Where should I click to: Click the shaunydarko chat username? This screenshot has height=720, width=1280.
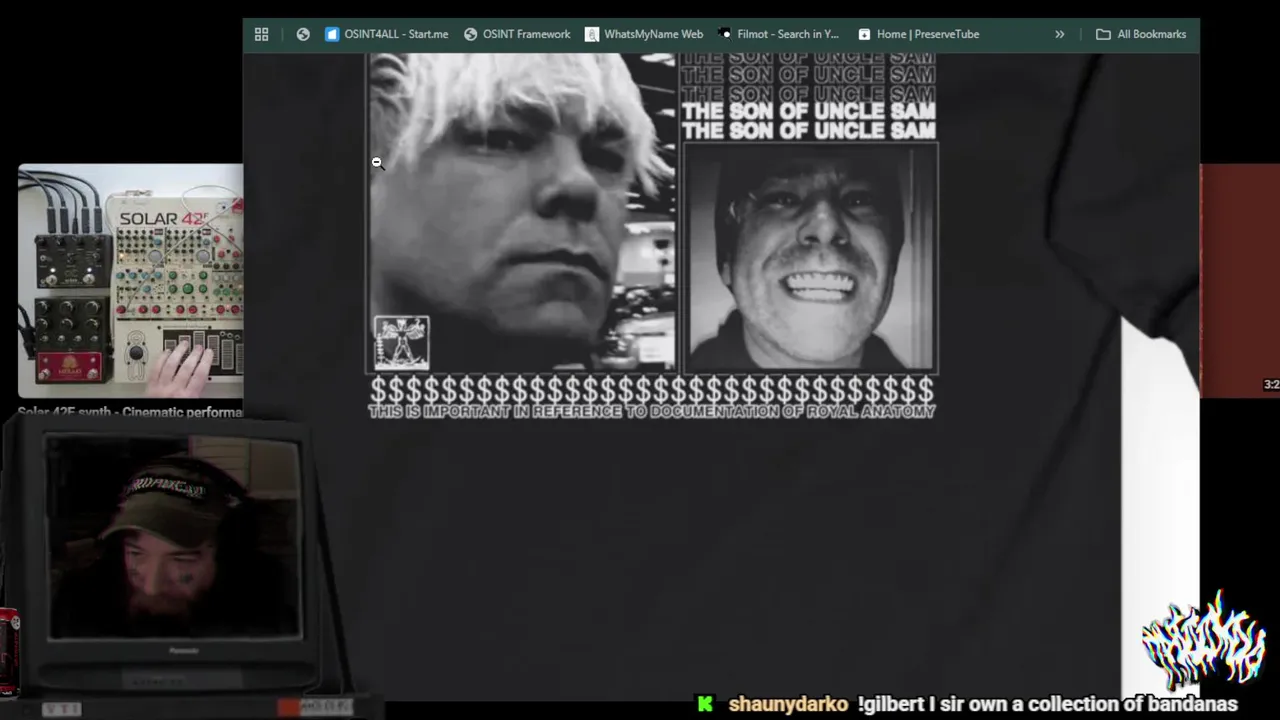point(788,704)
